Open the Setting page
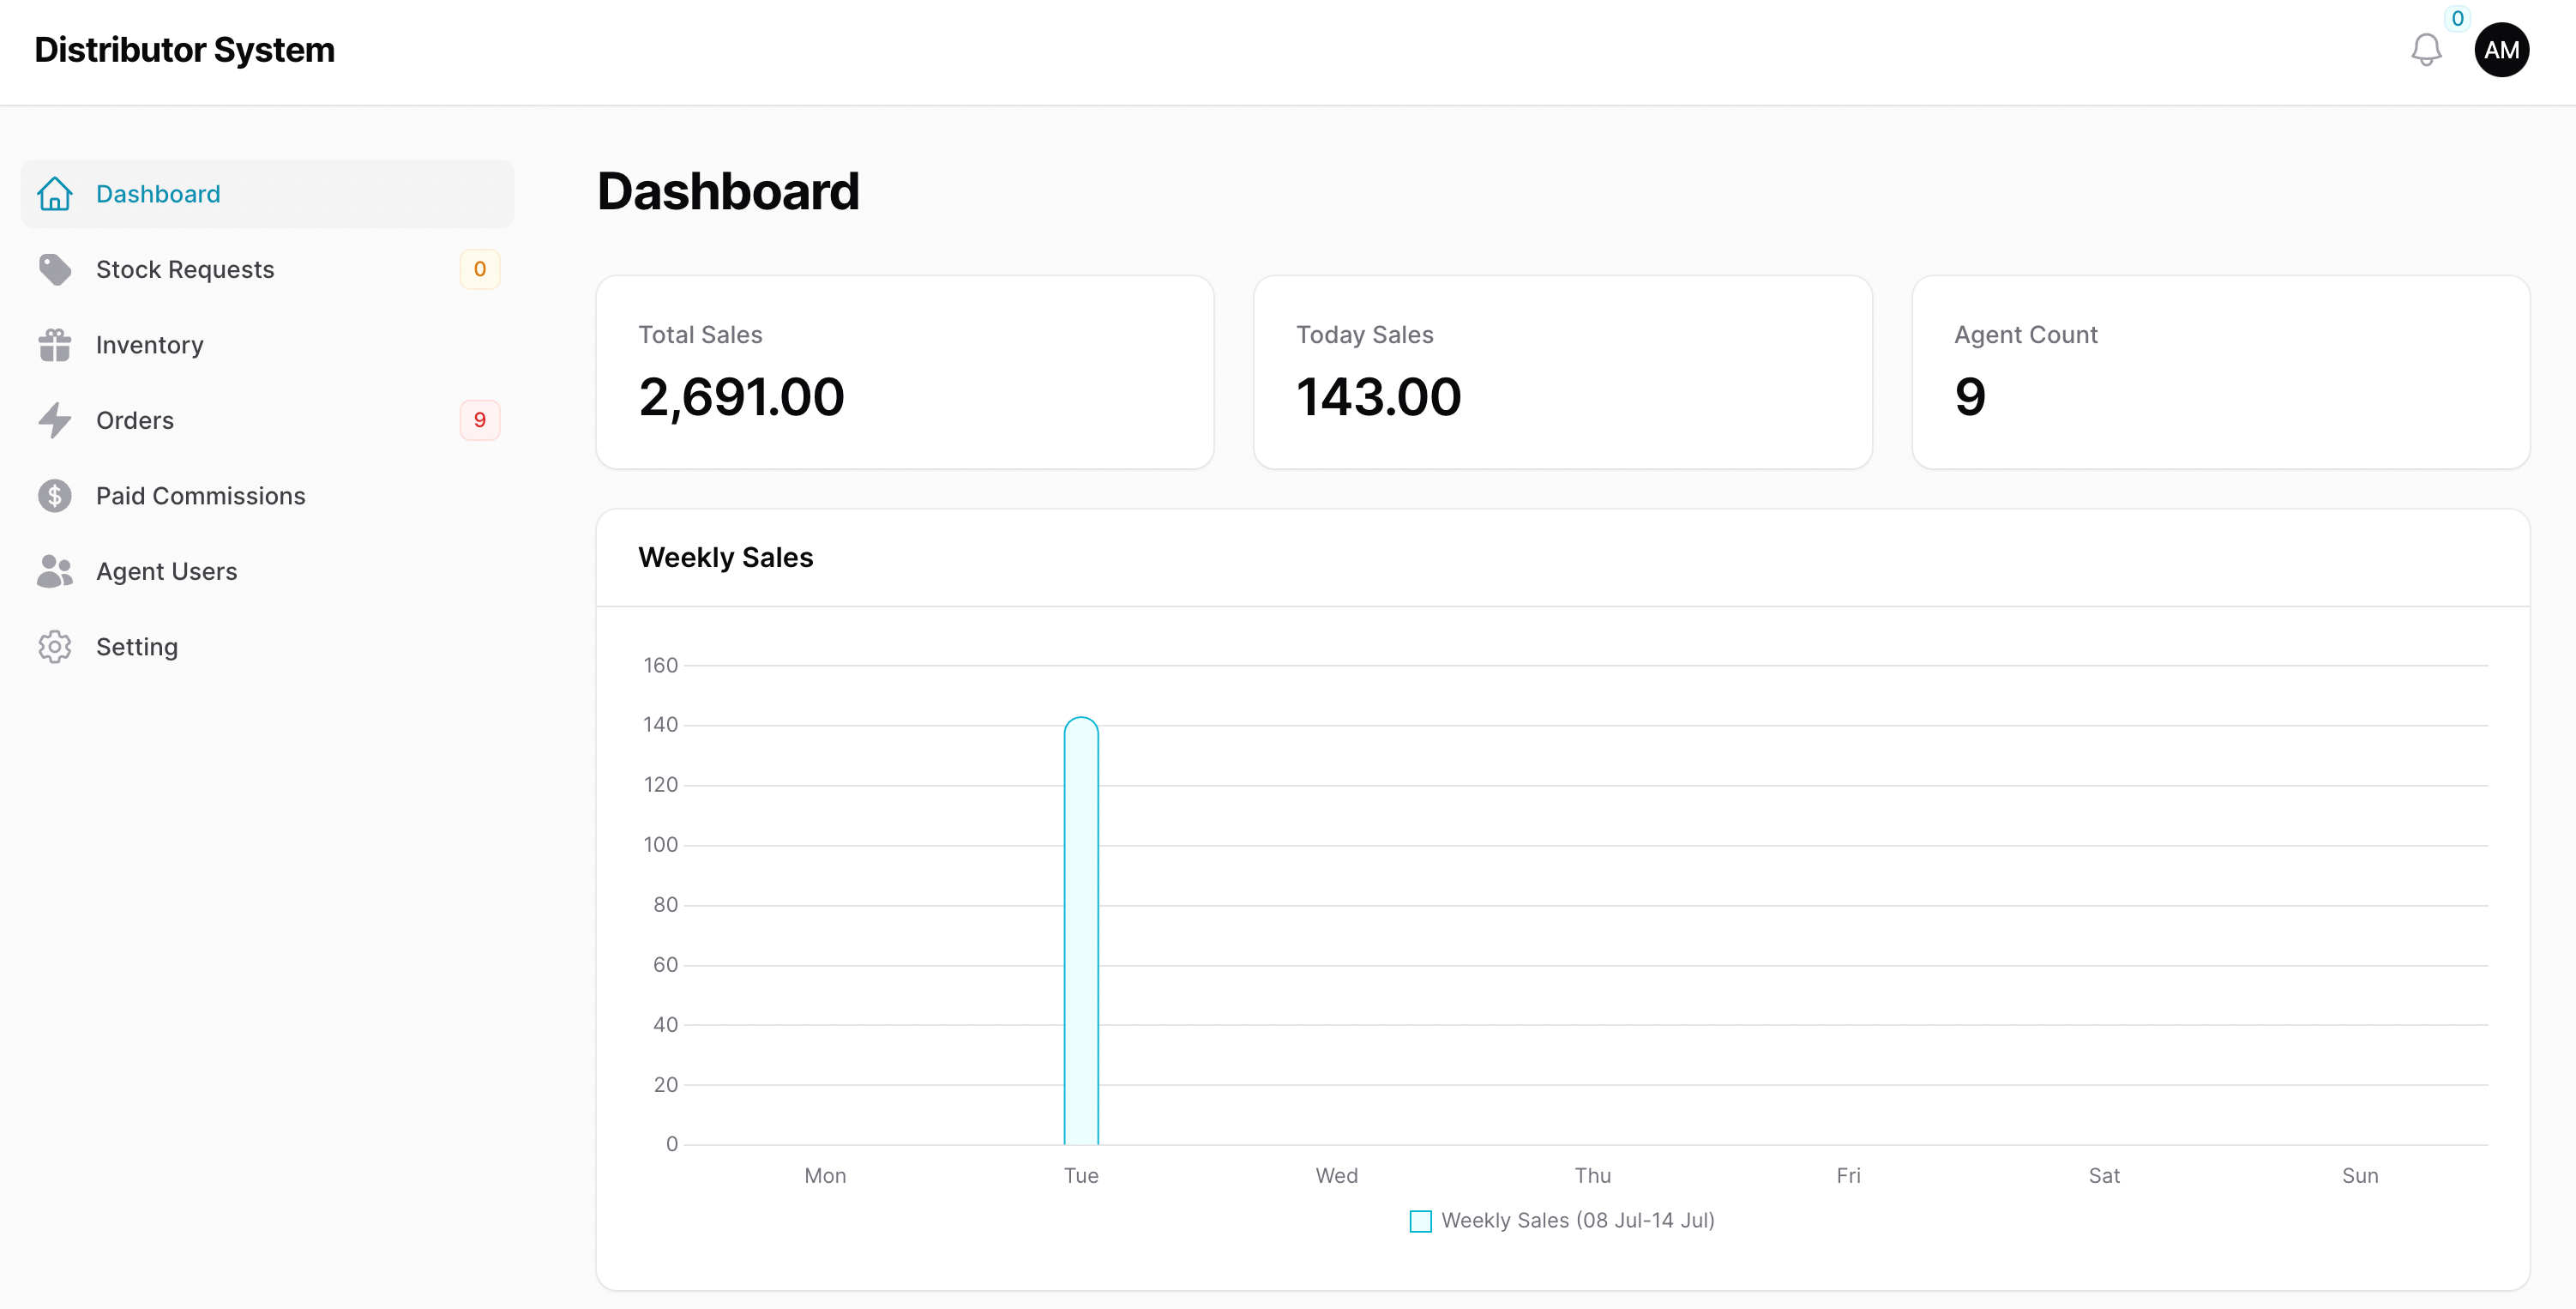This screenshot has width=2576, height=1309. (267, 647)
